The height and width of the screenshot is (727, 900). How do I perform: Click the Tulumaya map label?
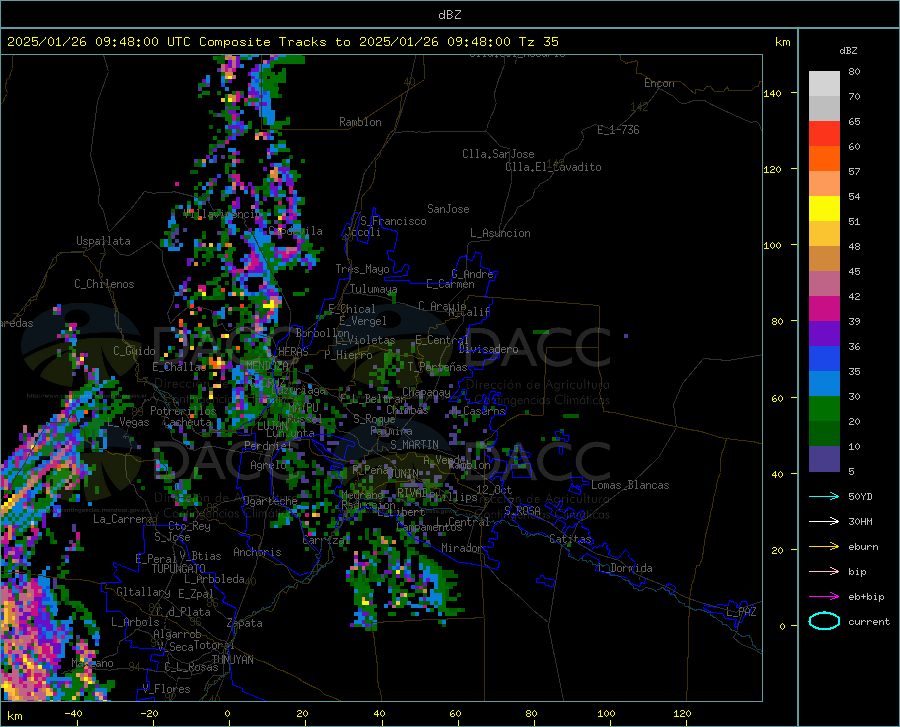click(374, 289)
